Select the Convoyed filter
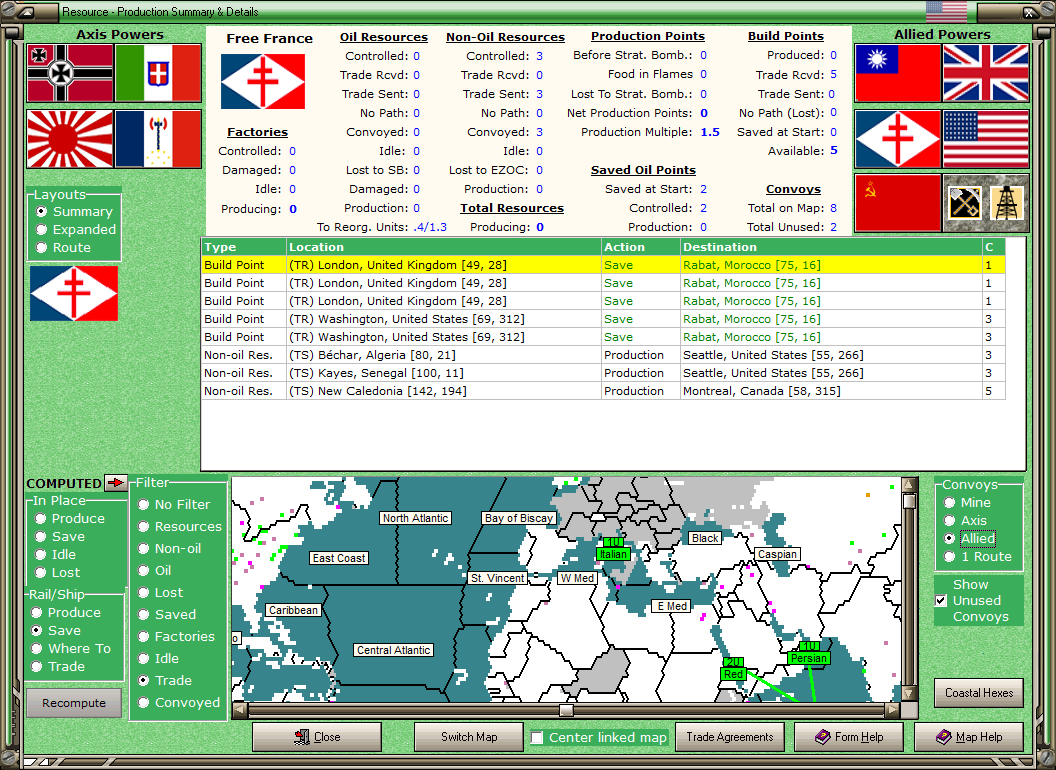Image resolution: width=1056 pixels, height=770 pixels. click(179, 703)
